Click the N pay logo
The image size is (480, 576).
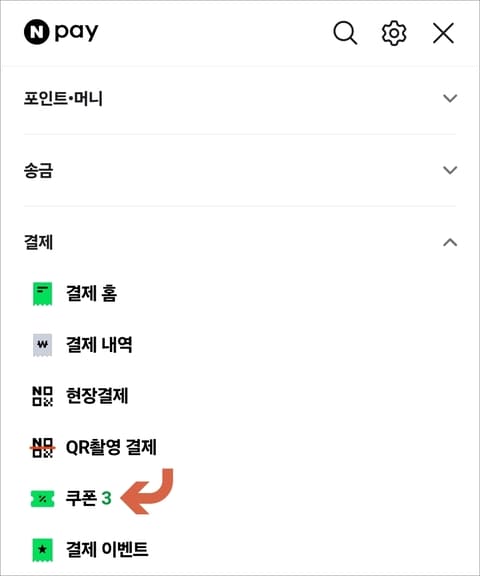[x=61, y=32]
